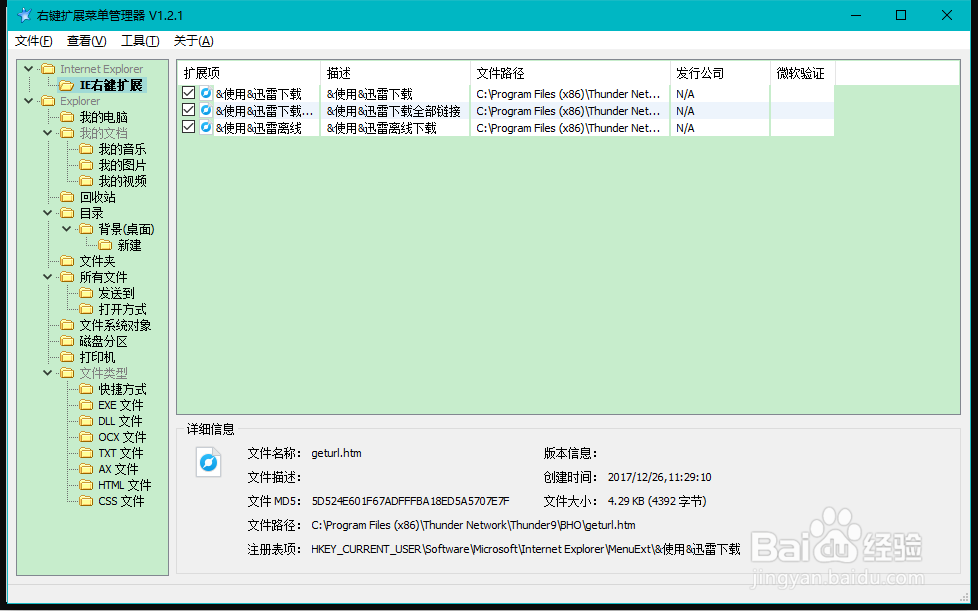This screenshot has height=611, width=978.
Task: Select the 我的电脑 tree item
Action: pos(104,117)
